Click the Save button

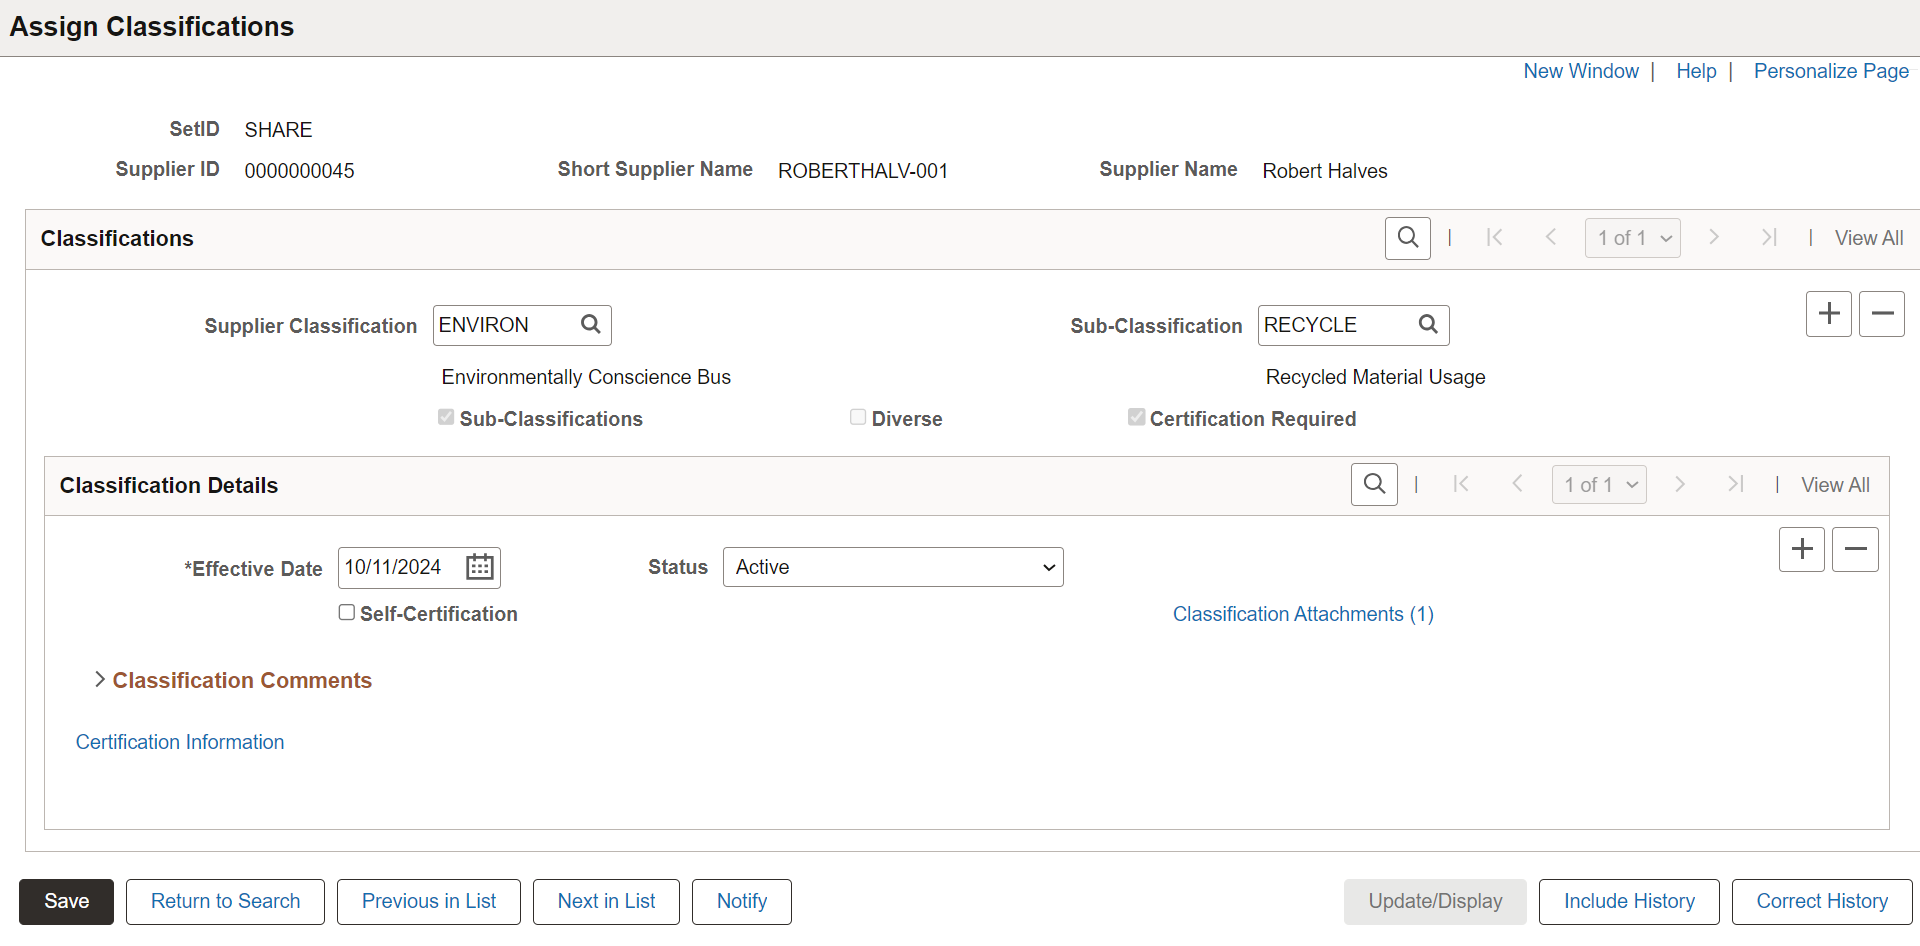[x=65, y=901]
